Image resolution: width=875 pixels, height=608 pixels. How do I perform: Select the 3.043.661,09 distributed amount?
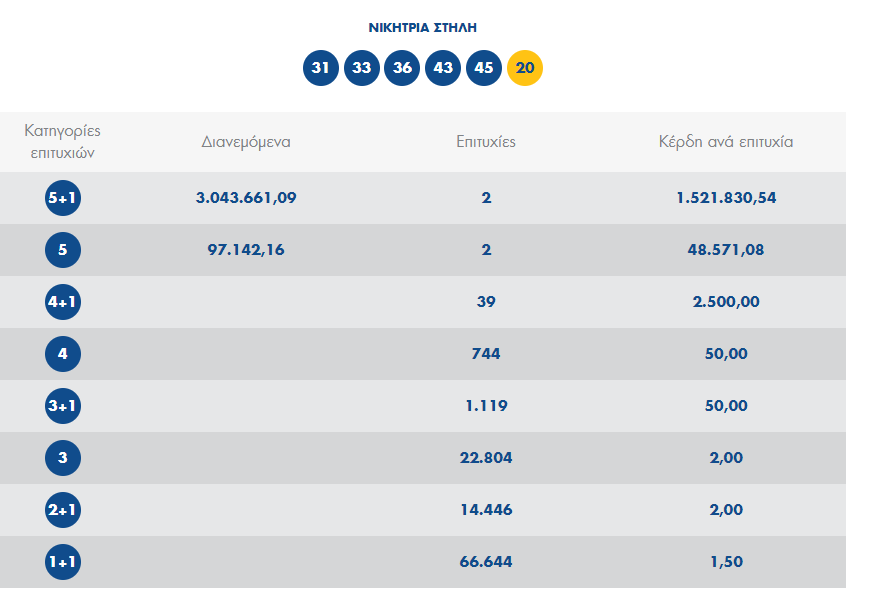click(246, 198)
